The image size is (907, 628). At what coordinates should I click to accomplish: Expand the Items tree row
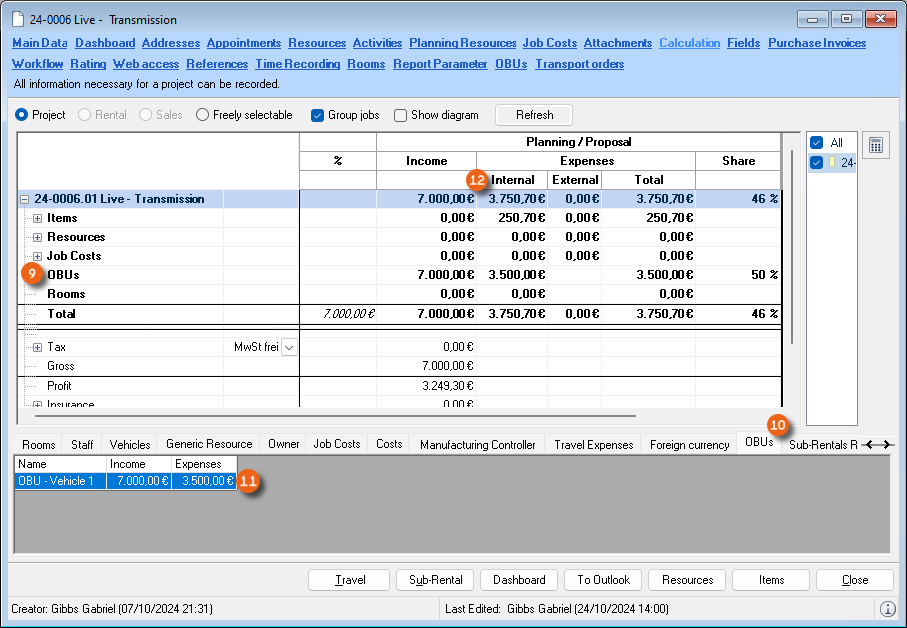(x=38, y=218)
